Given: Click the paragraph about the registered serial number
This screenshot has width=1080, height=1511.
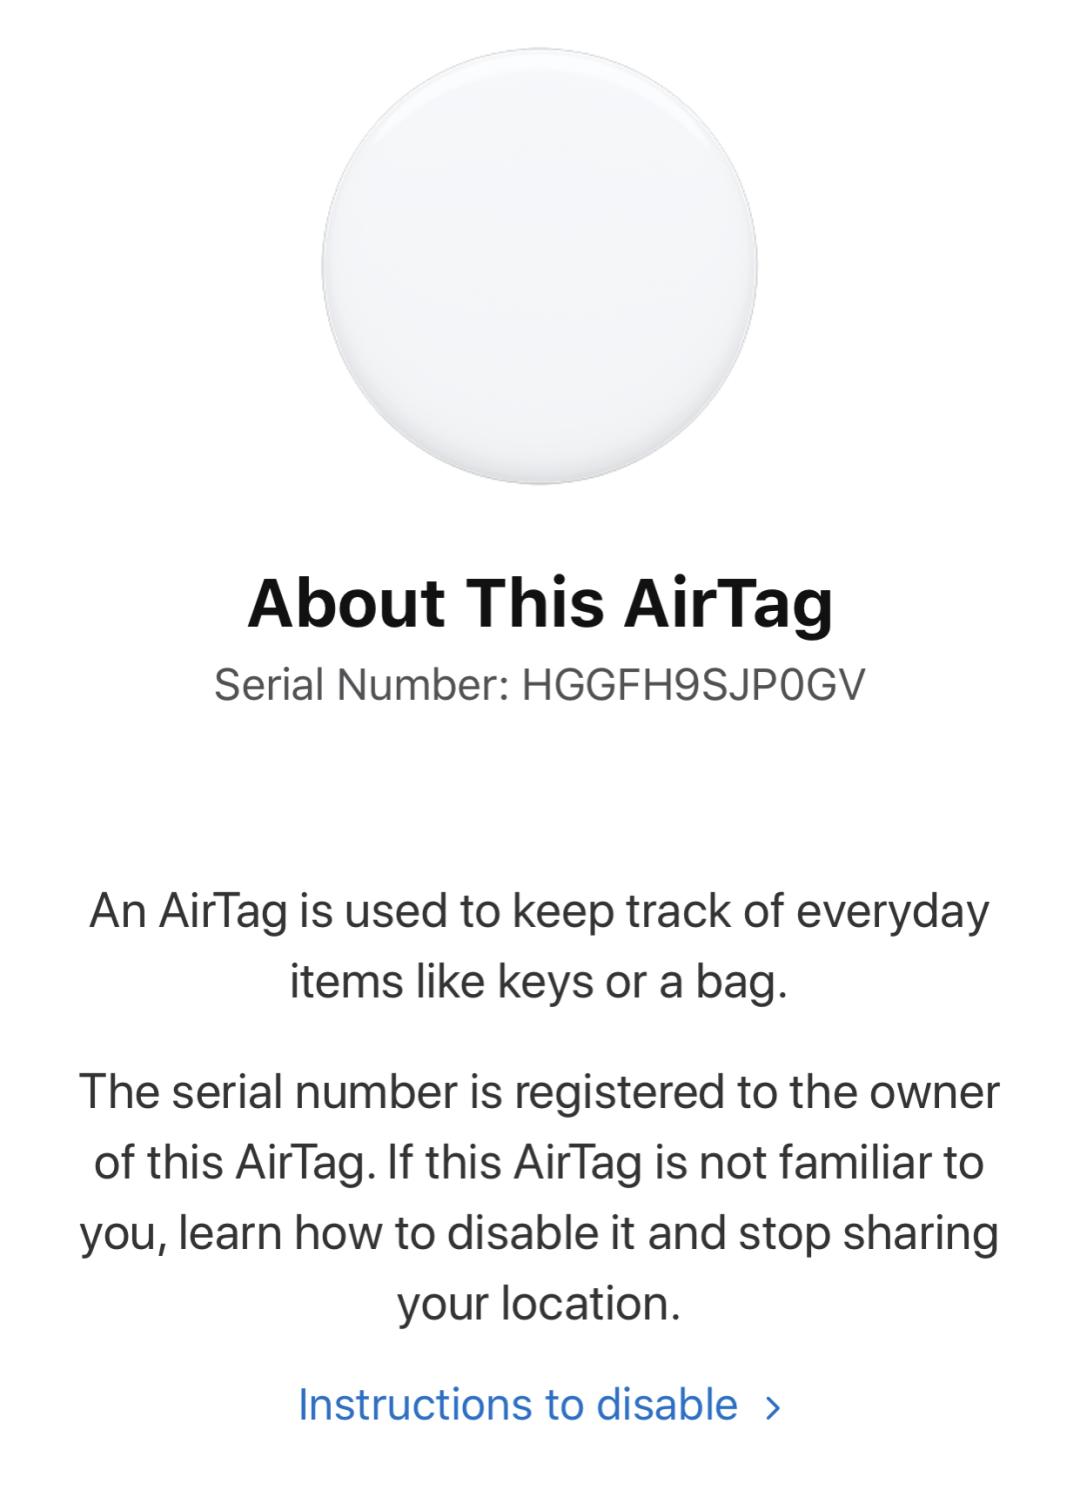Looking at the screenshot, I should [539, 1198].
